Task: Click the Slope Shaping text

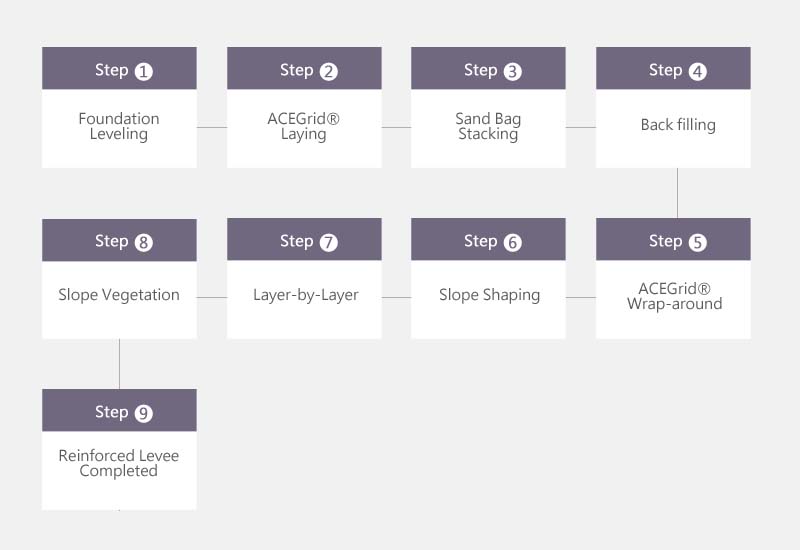Action: [489, 295]
